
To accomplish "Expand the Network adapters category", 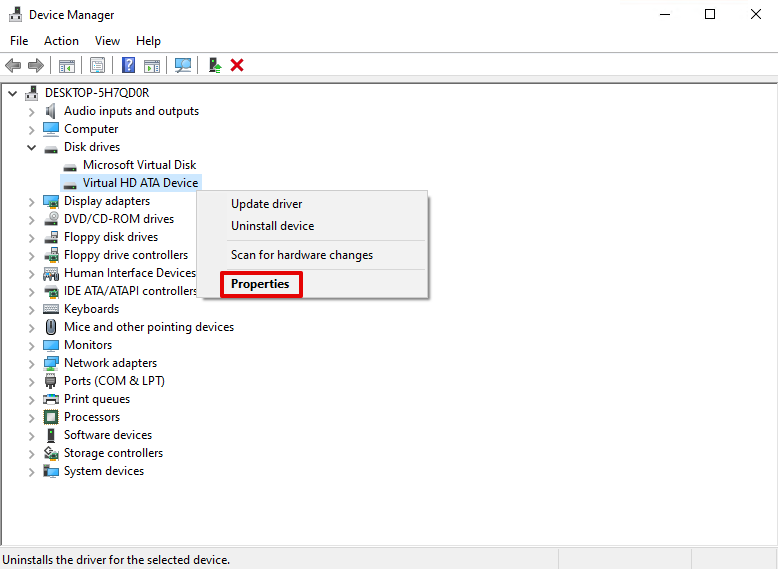I will pos(31,363).
